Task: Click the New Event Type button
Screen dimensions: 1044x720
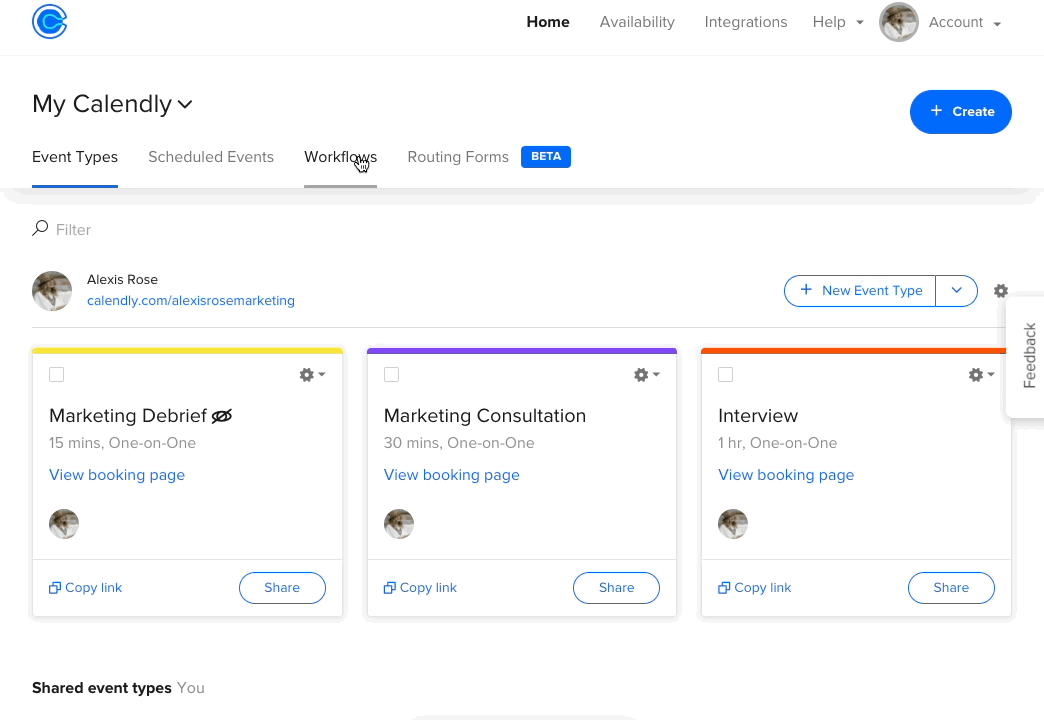Action: [x=860, y=290]
